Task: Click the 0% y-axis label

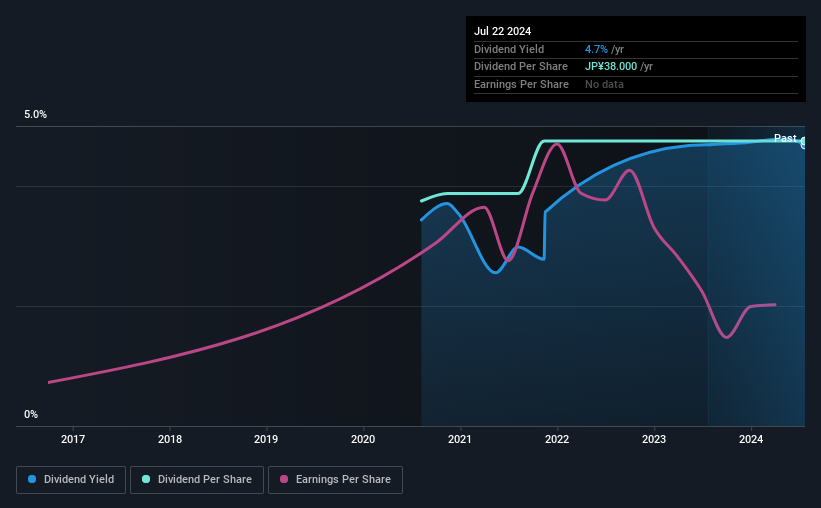Action: point(31,415)
